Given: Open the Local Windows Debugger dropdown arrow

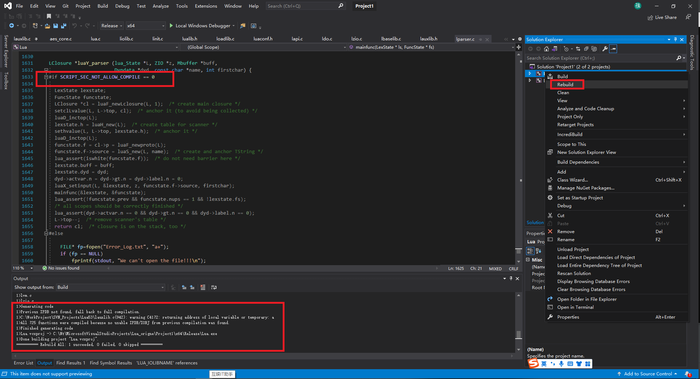Looking at the screenshot, I should click(x=233, y=26).
